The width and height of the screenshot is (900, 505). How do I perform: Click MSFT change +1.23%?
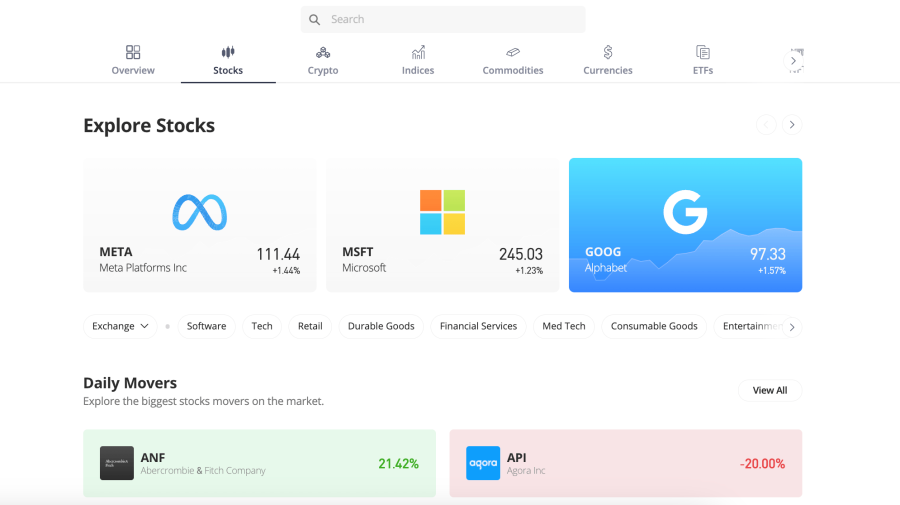(x=529, y=271)
